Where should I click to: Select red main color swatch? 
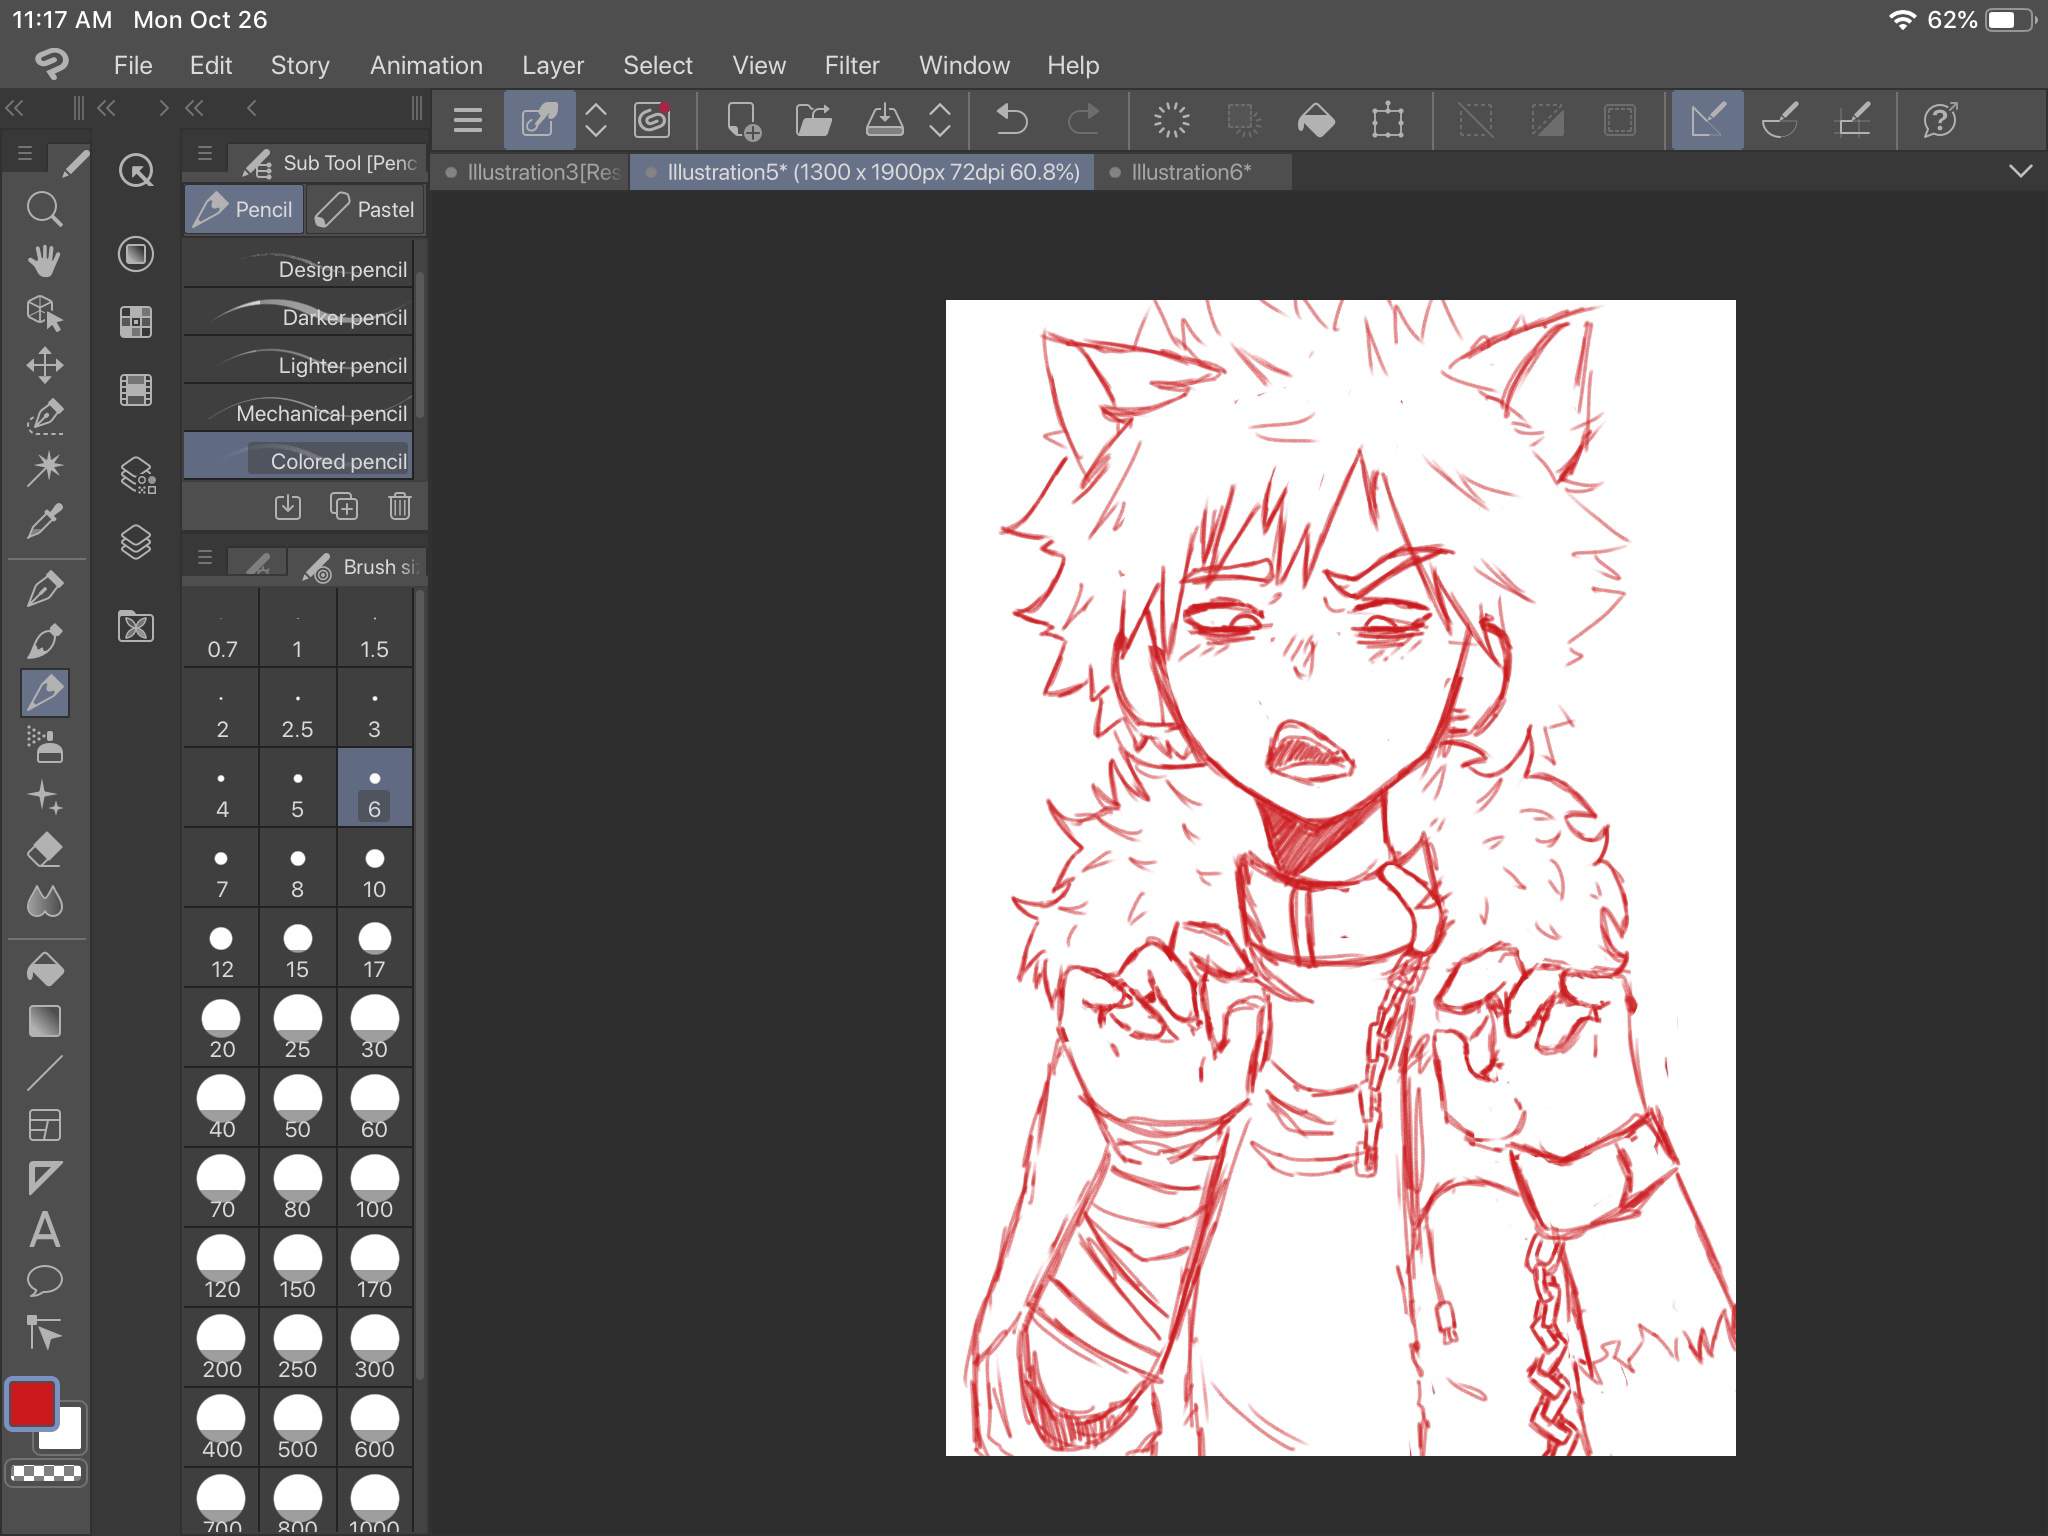pyautogui.click(x=32, y=1404)
